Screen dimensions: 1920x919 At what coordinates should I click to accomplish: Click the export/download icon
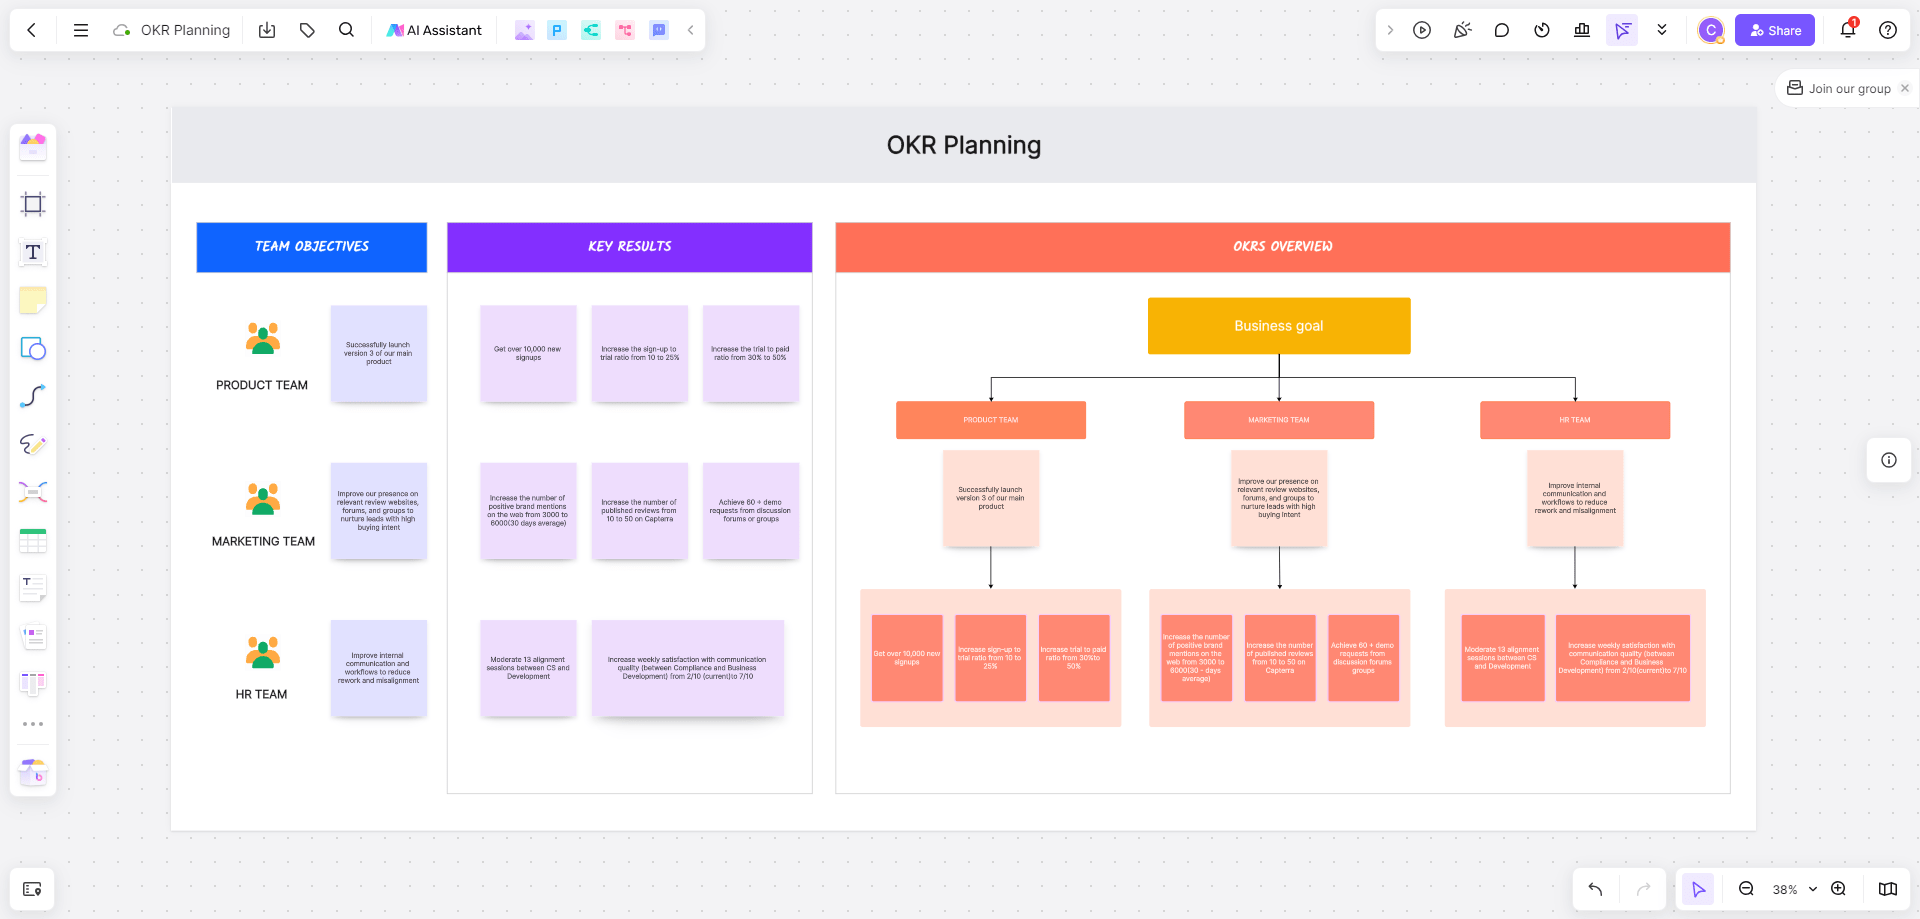pos(267,30)
